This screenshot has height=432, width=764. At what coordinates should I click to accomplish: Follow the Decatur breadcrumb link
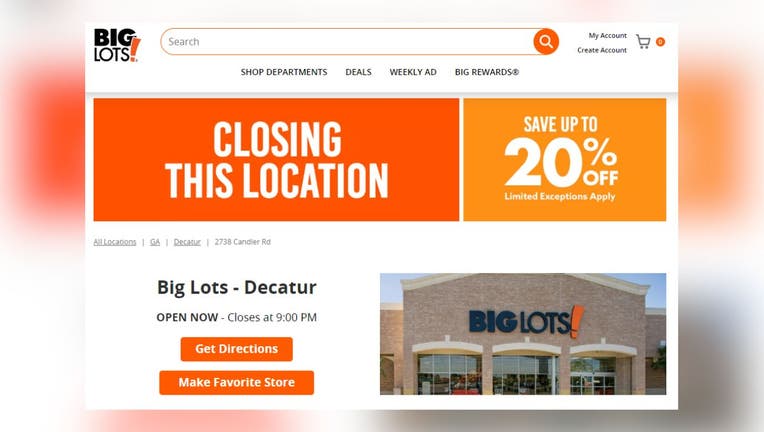pos(187,242)
